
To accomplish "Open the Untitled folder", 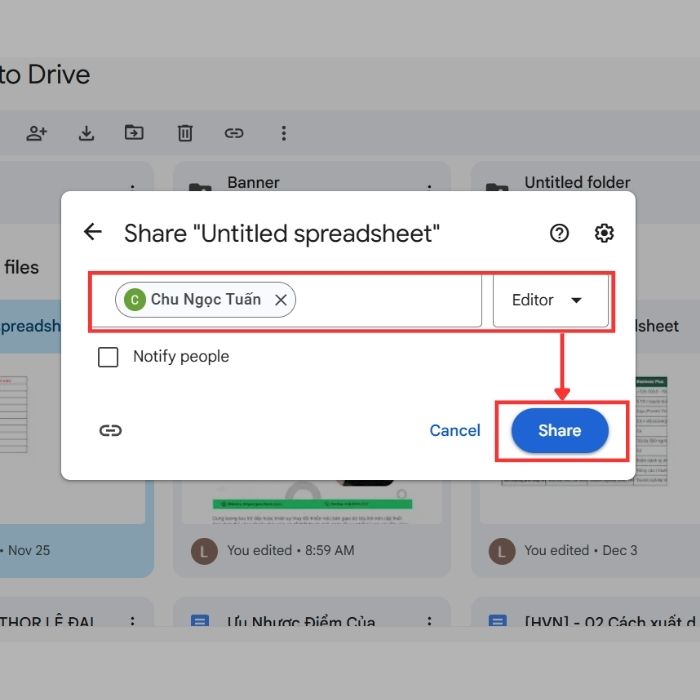I will (577, 182).
